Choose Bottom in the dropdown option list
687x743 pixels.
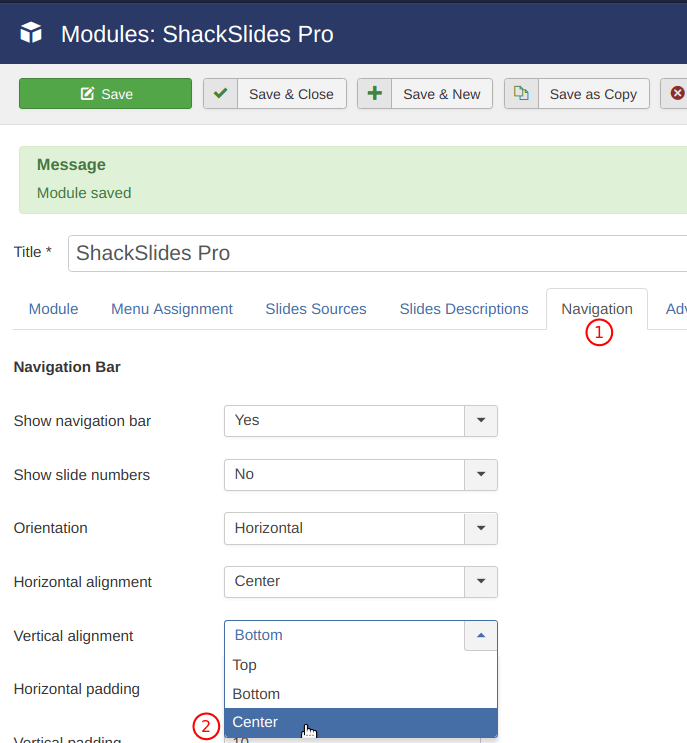[x=361, y=694]
